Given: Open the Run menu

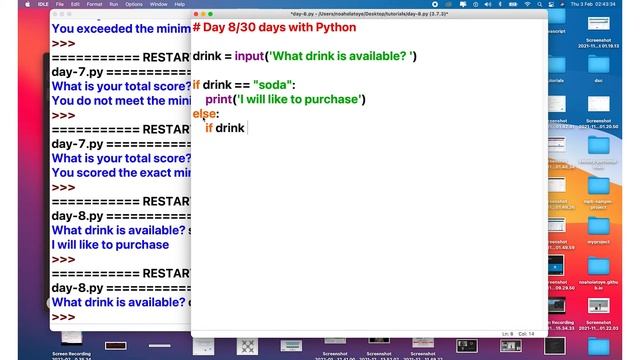Looking at the screenshot, I should [x=113, y=4].
